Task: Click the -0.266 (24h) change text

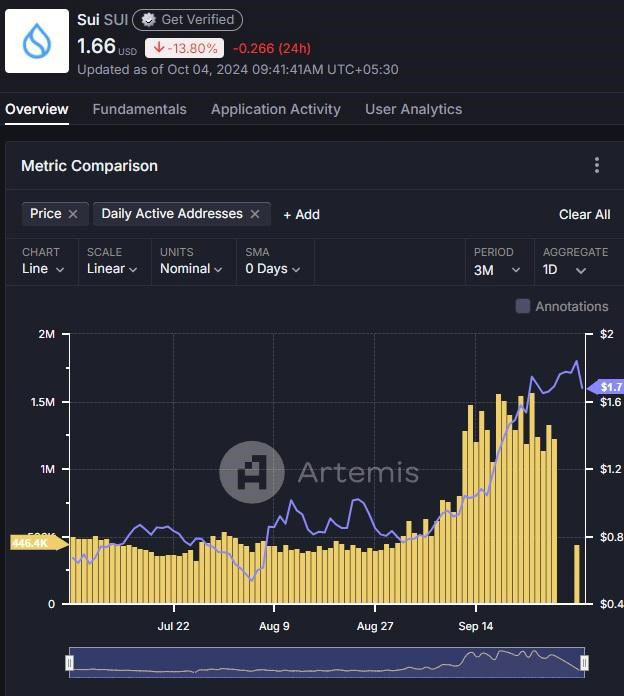Action: click(272, 48)
